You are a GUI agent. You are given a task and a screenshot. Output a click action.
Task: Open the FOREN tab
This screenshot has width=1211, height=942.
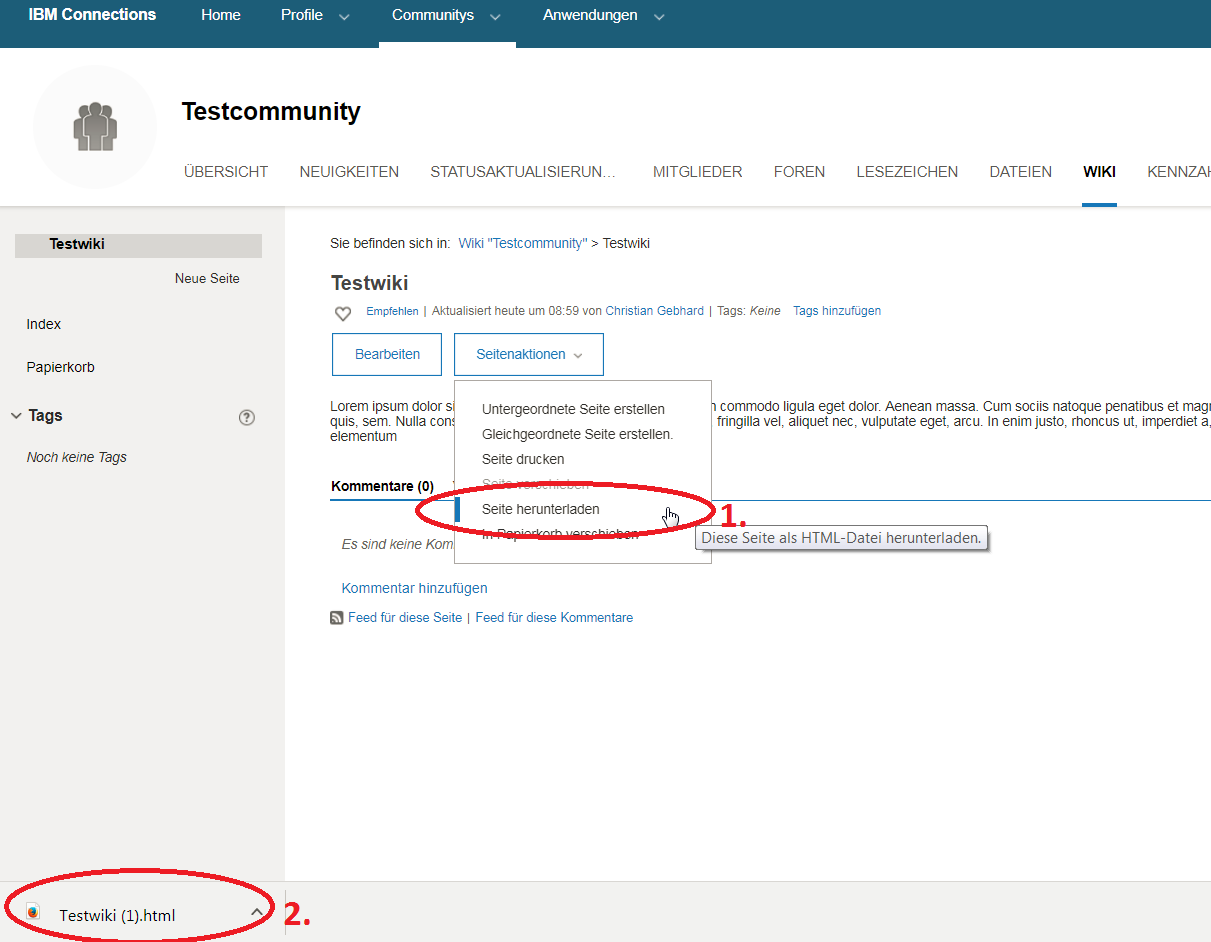tap(799, 172)
